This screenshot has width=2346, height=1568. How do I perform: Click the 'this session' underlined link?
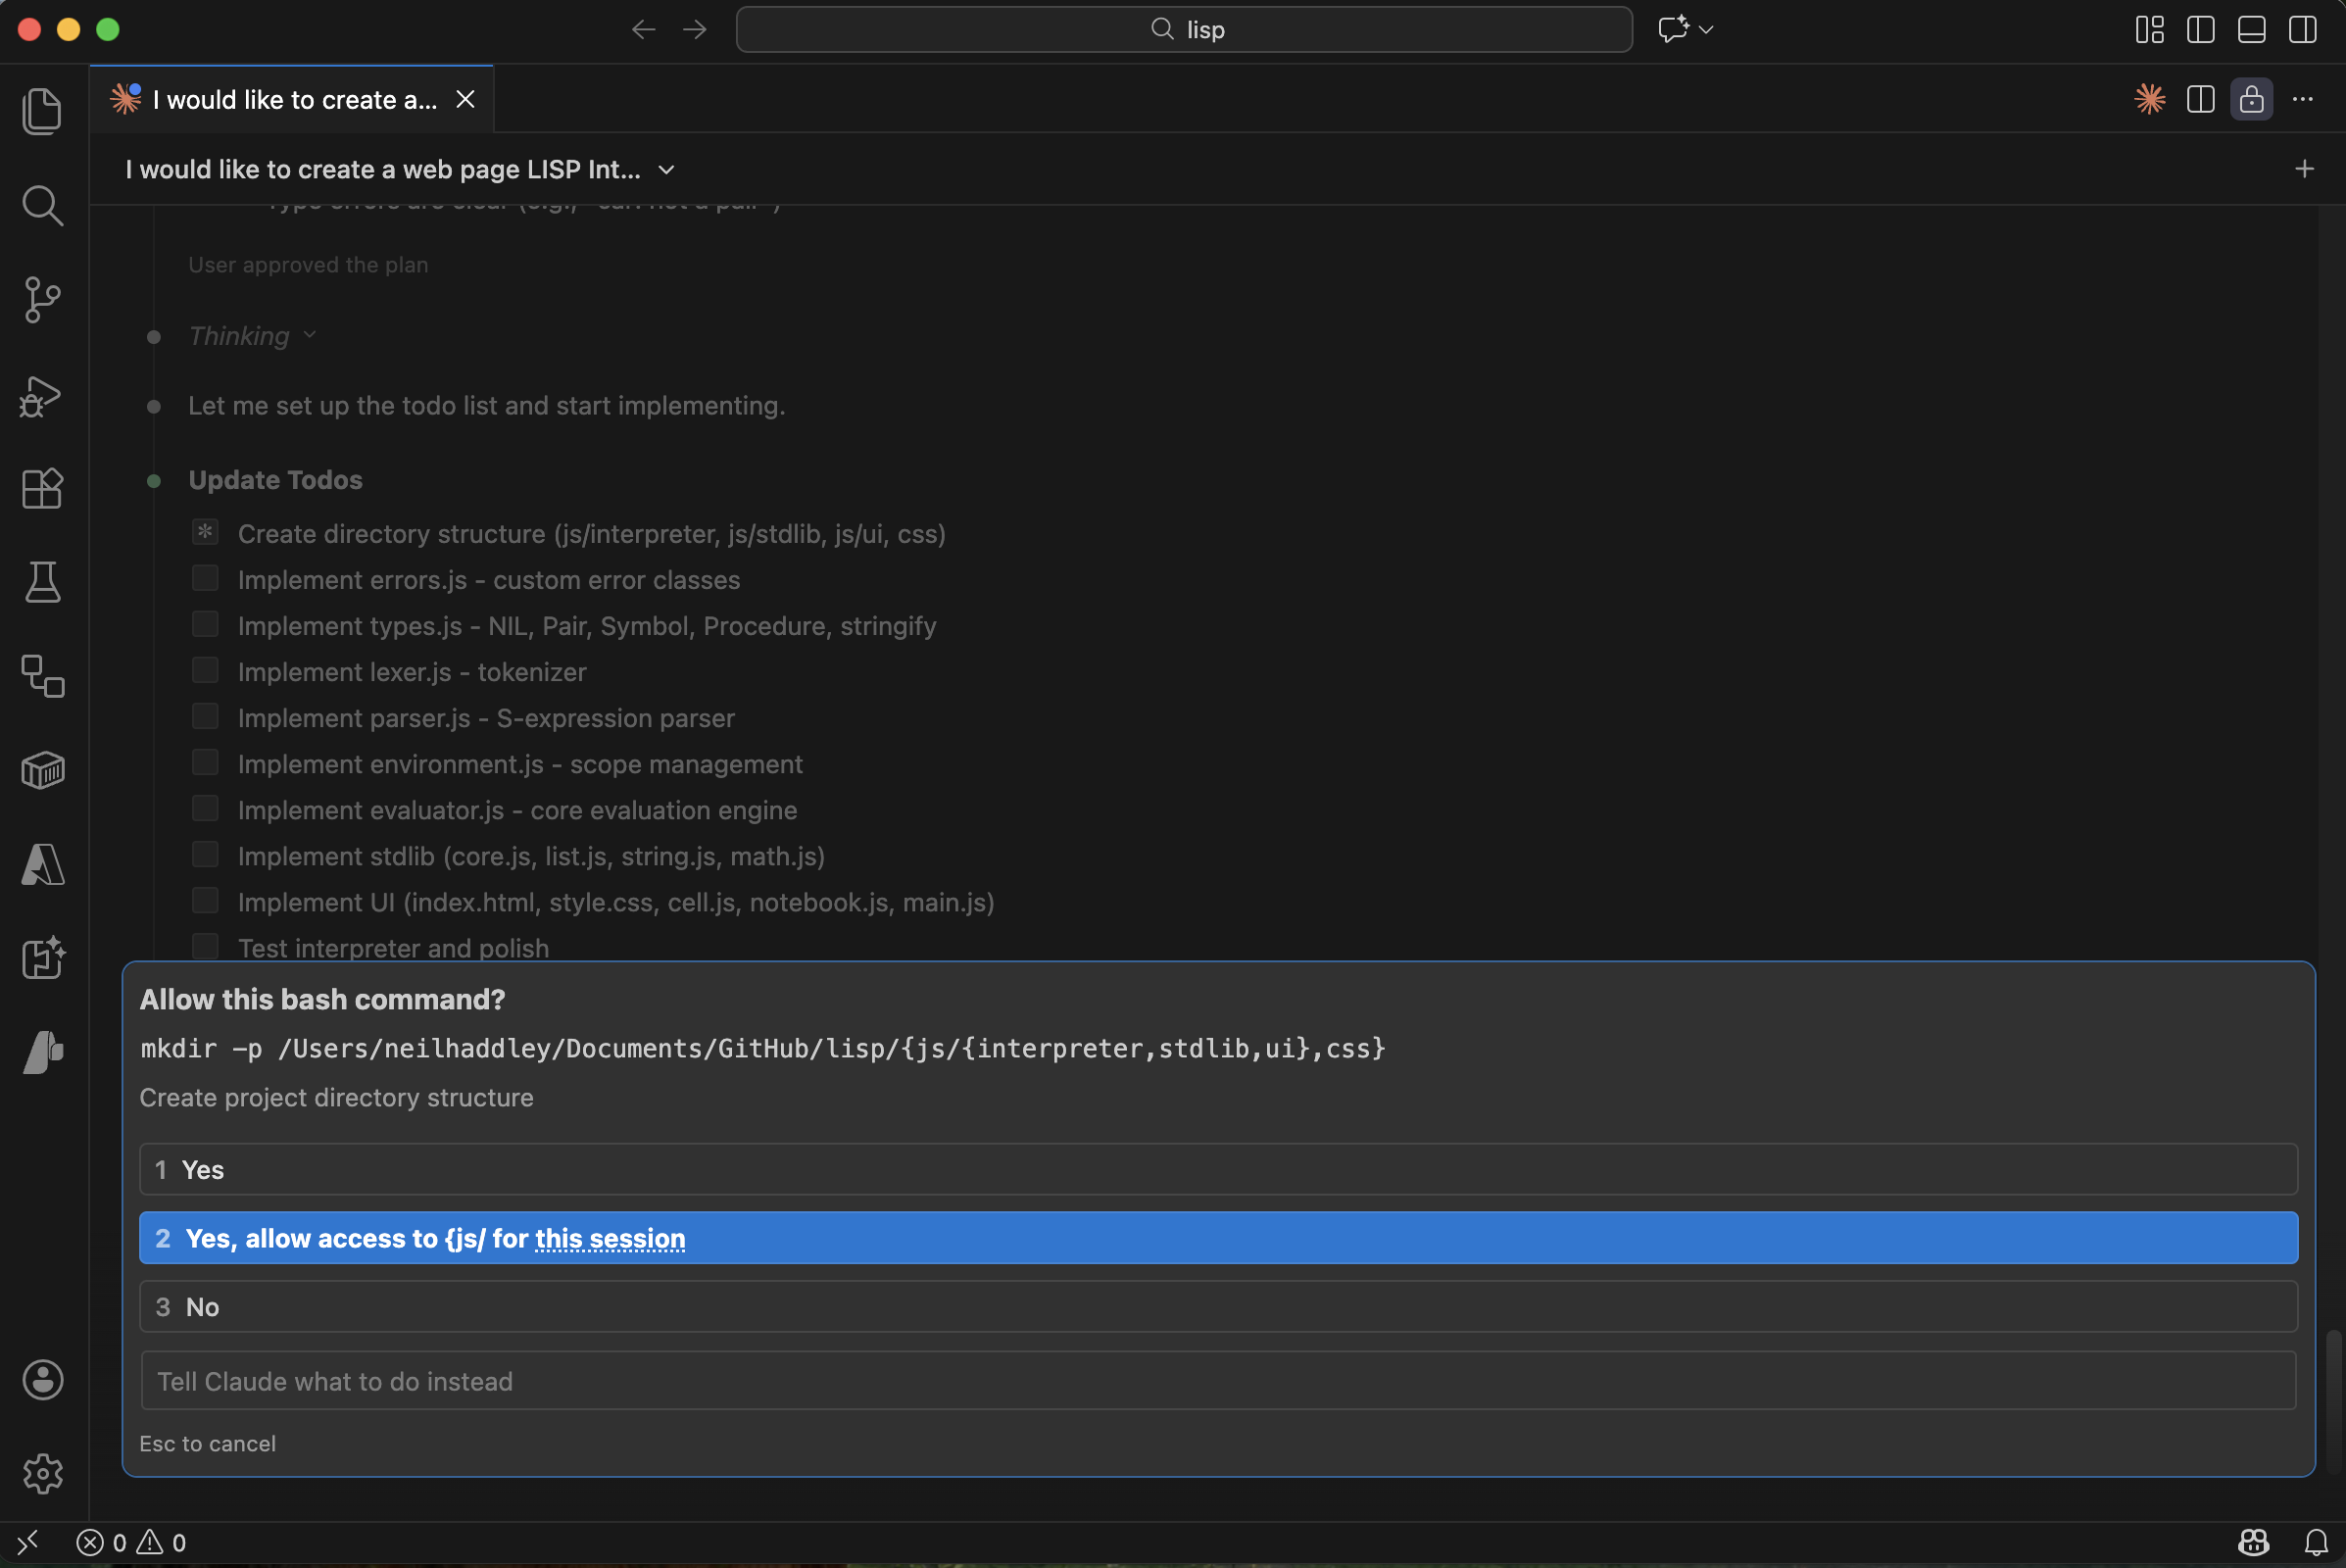[610, 1238]
